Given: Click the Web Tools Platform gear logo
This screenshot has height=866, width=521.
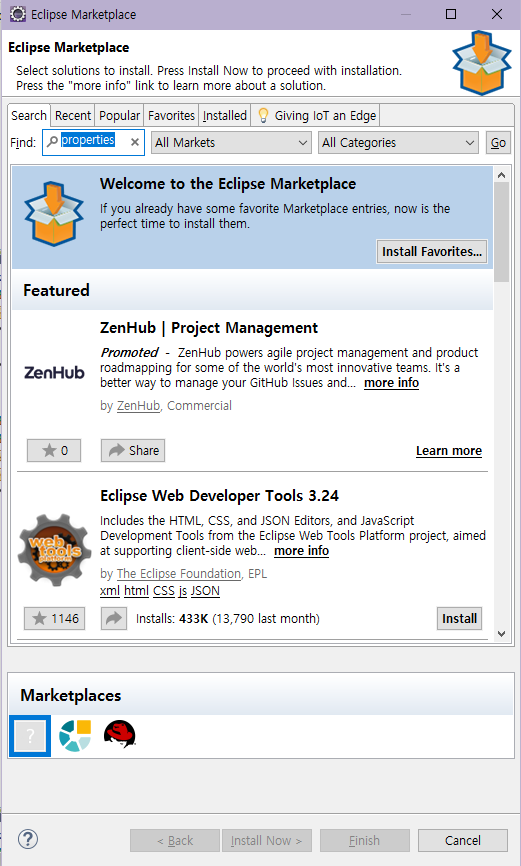Looking at the screenshot, I should point(54,550).
